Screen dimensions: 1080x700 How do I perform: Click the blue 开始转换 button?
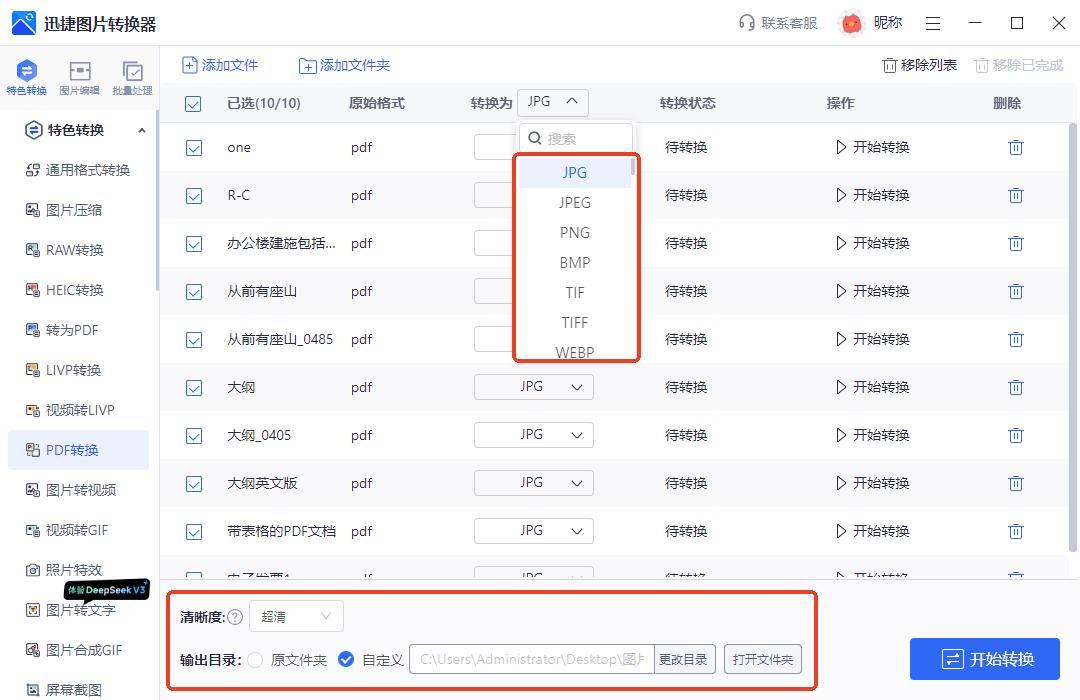tap(986, 659)
